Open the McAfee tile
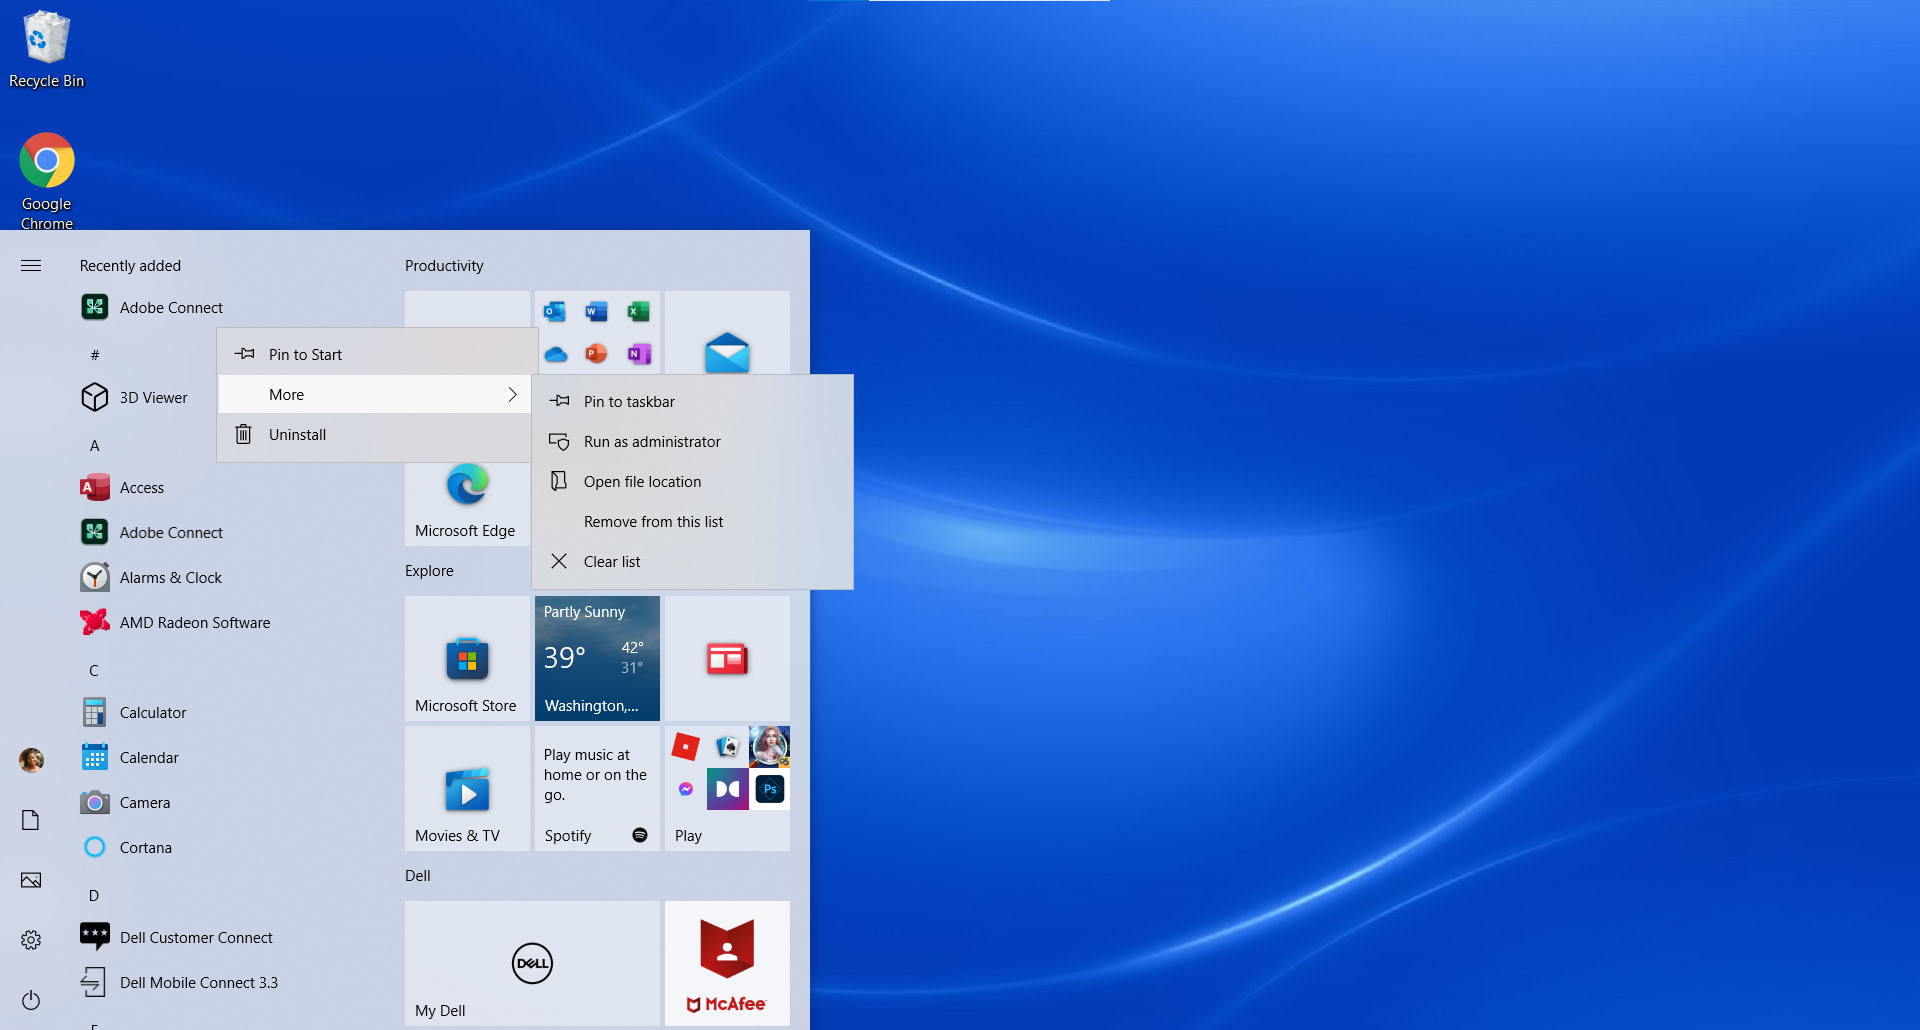1920x1030 pixels. (x=727, y=963)
